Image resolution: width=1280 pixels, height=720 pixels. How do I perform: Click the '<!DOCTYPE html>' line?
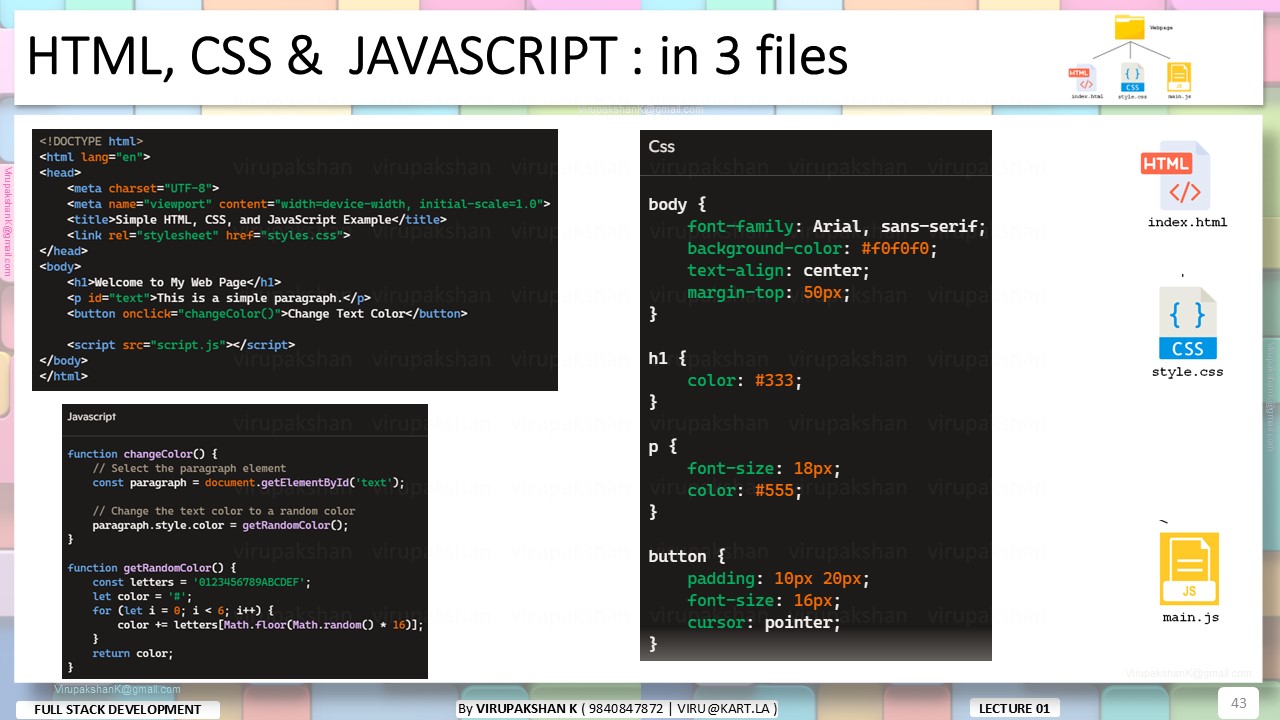click(91, 142)
